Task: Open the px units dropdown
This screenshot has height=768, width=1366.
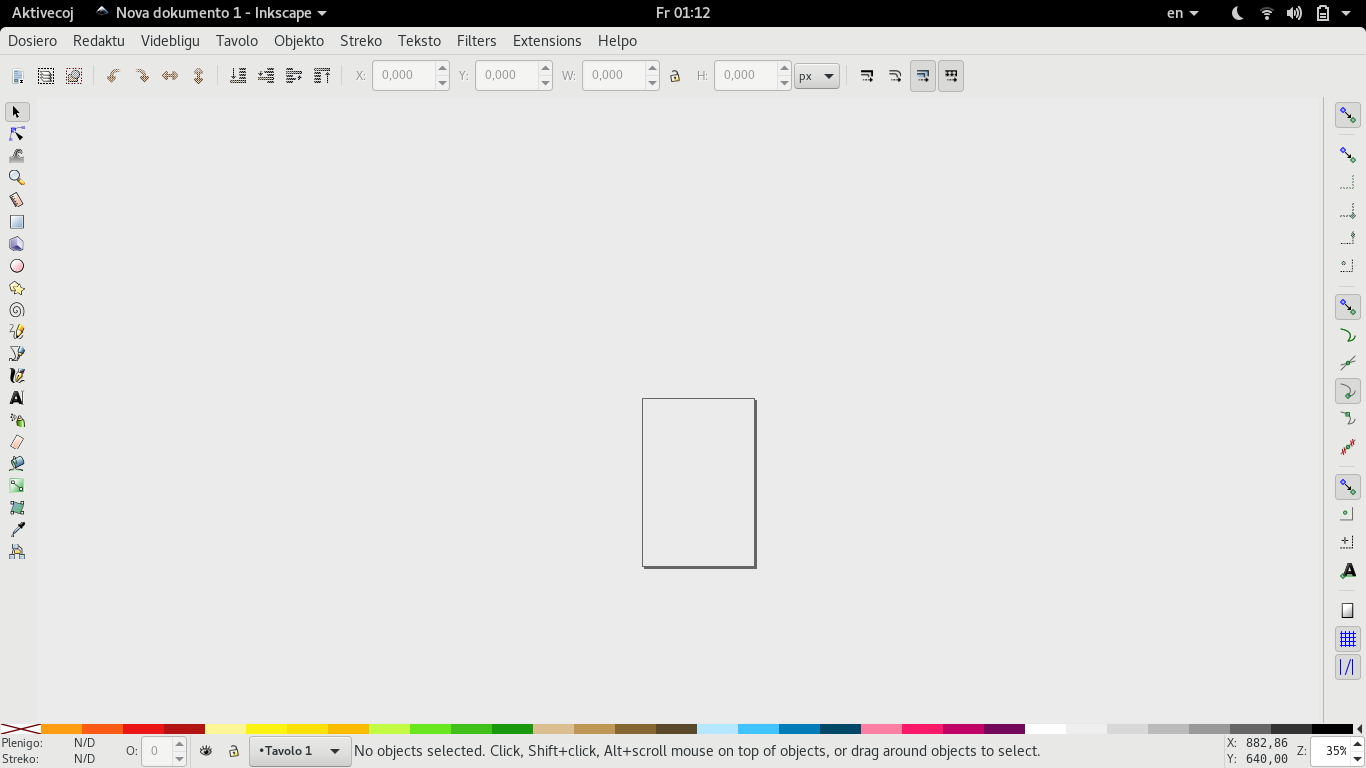Action: coord(817,76)
